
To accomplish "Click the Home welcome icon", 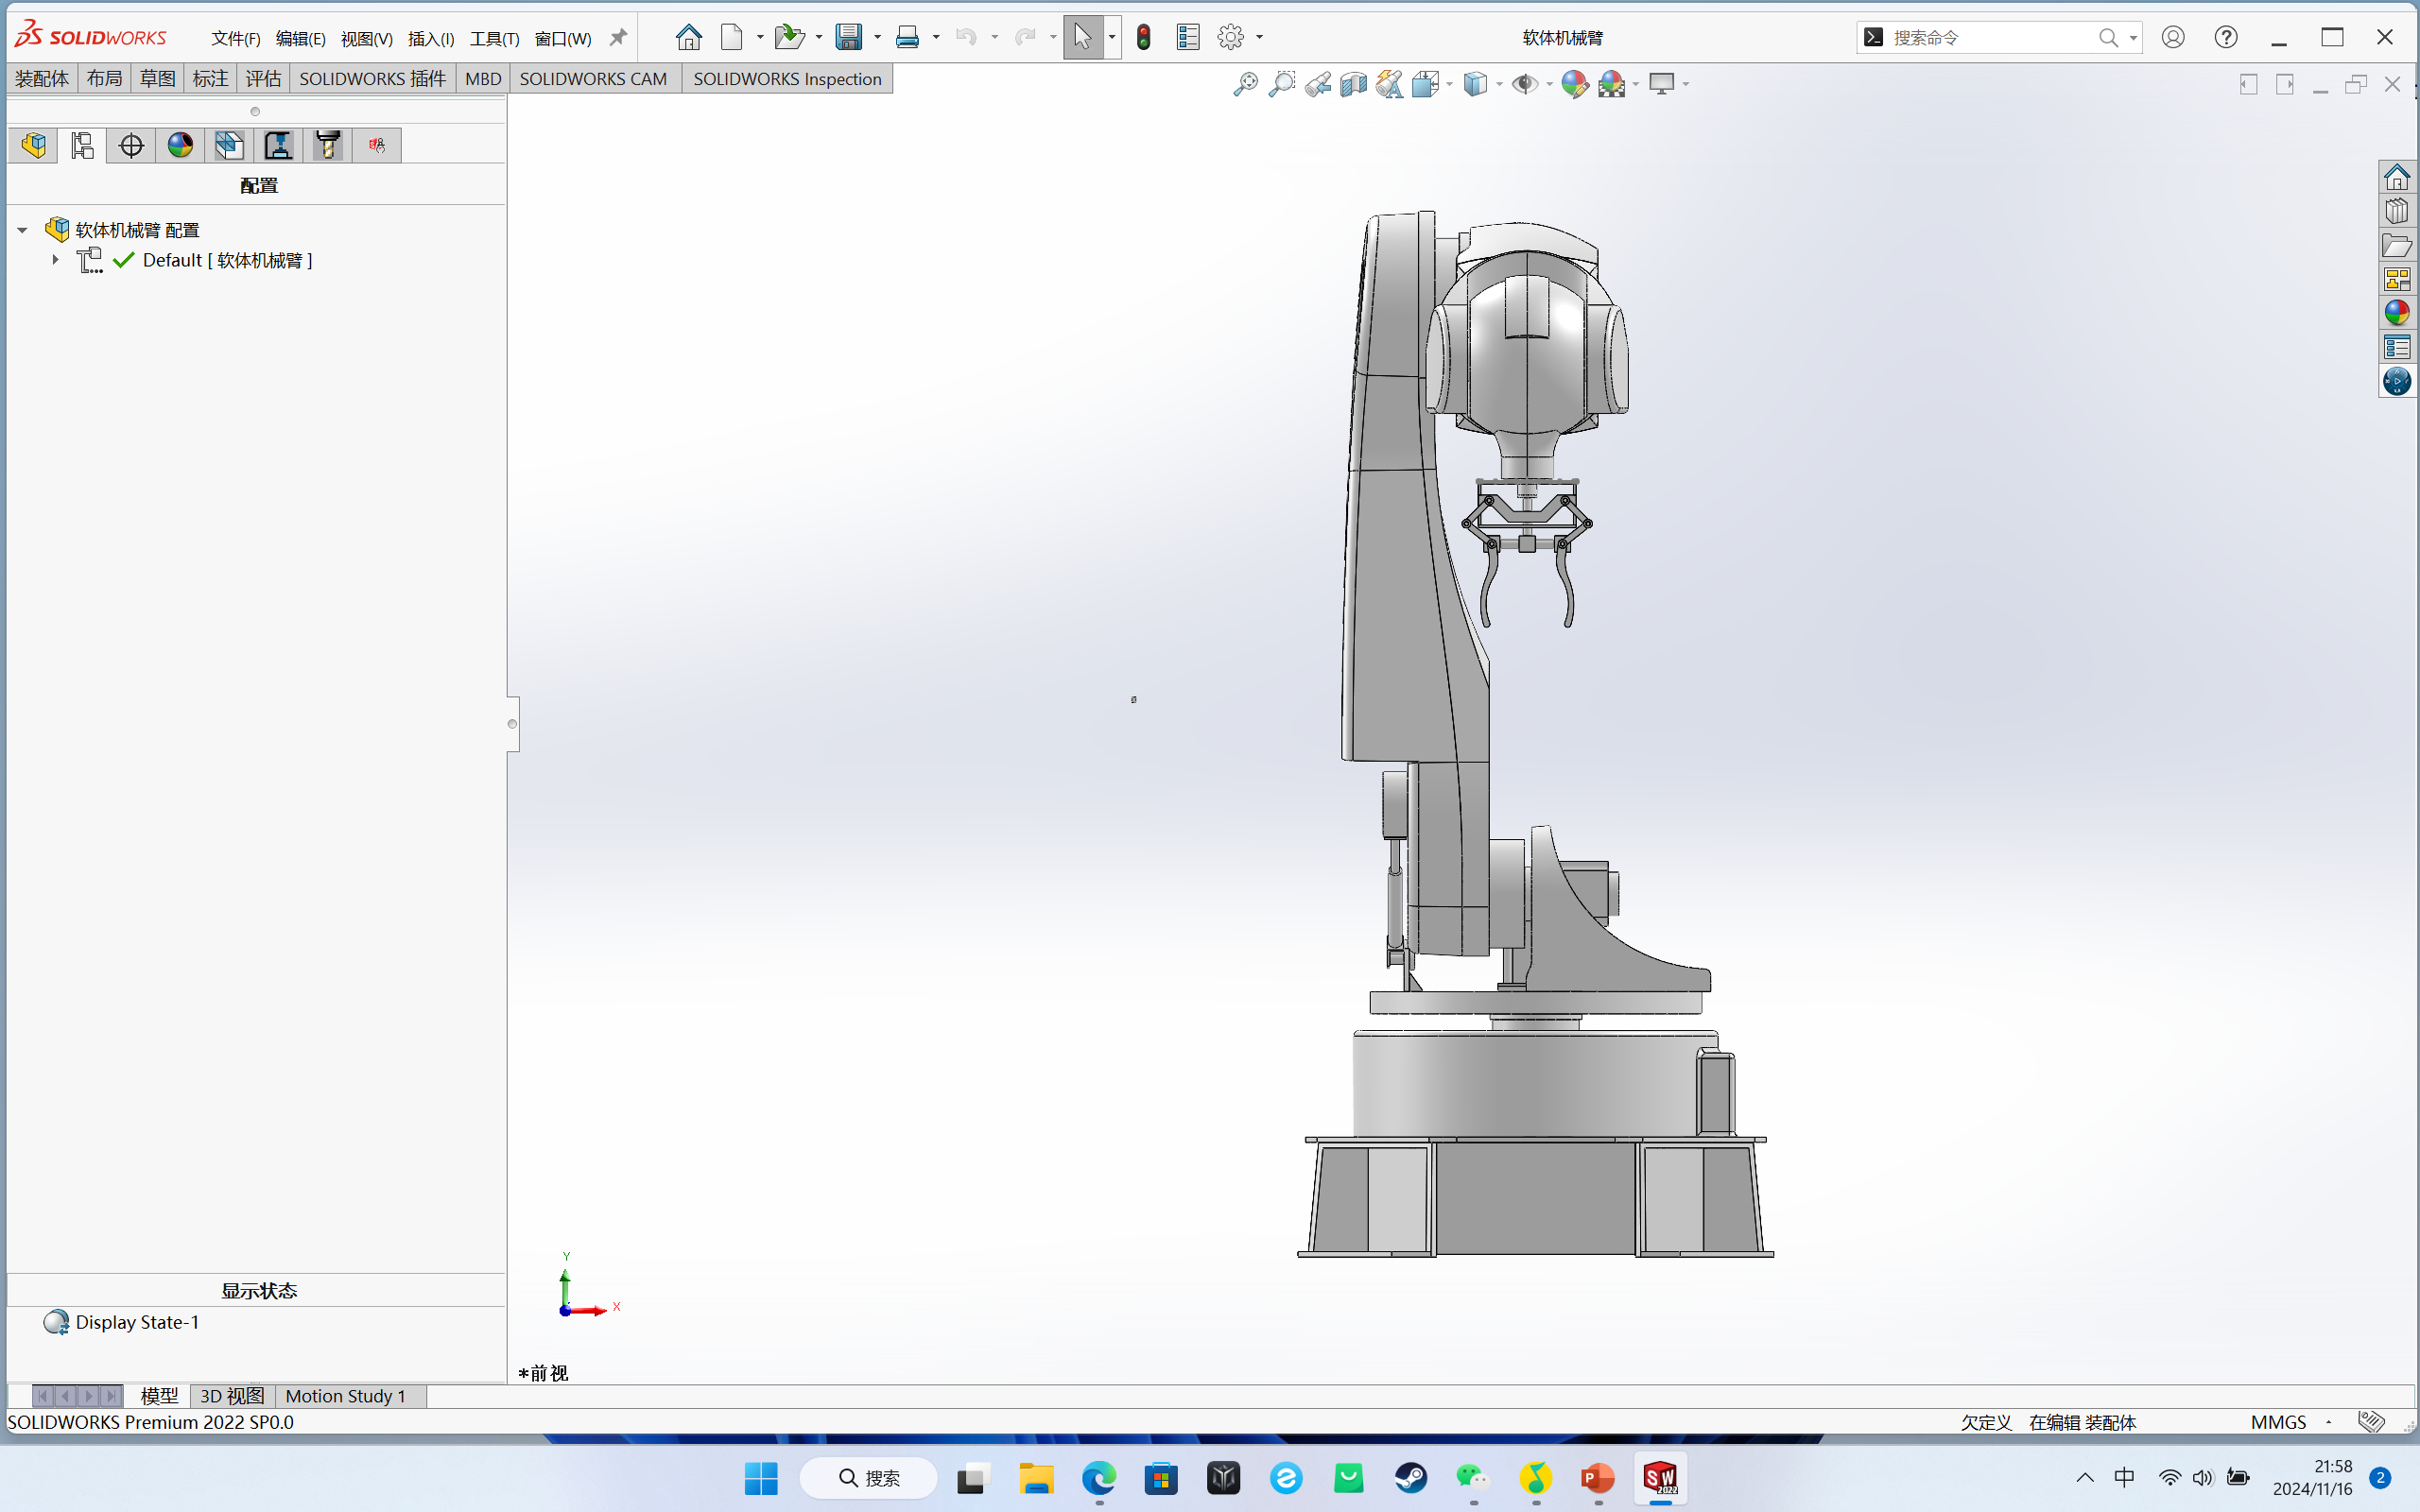I will (x=688, y=37).
